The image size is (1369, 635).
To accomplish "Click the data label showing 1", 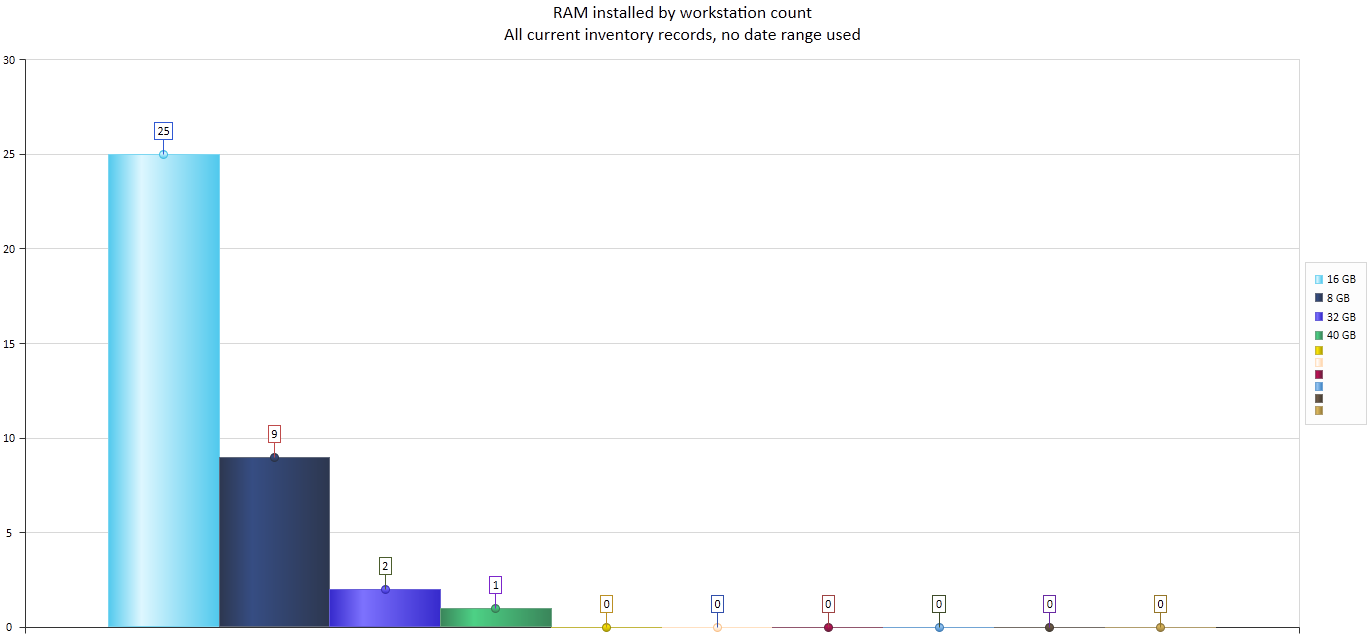I will point(495,585).
